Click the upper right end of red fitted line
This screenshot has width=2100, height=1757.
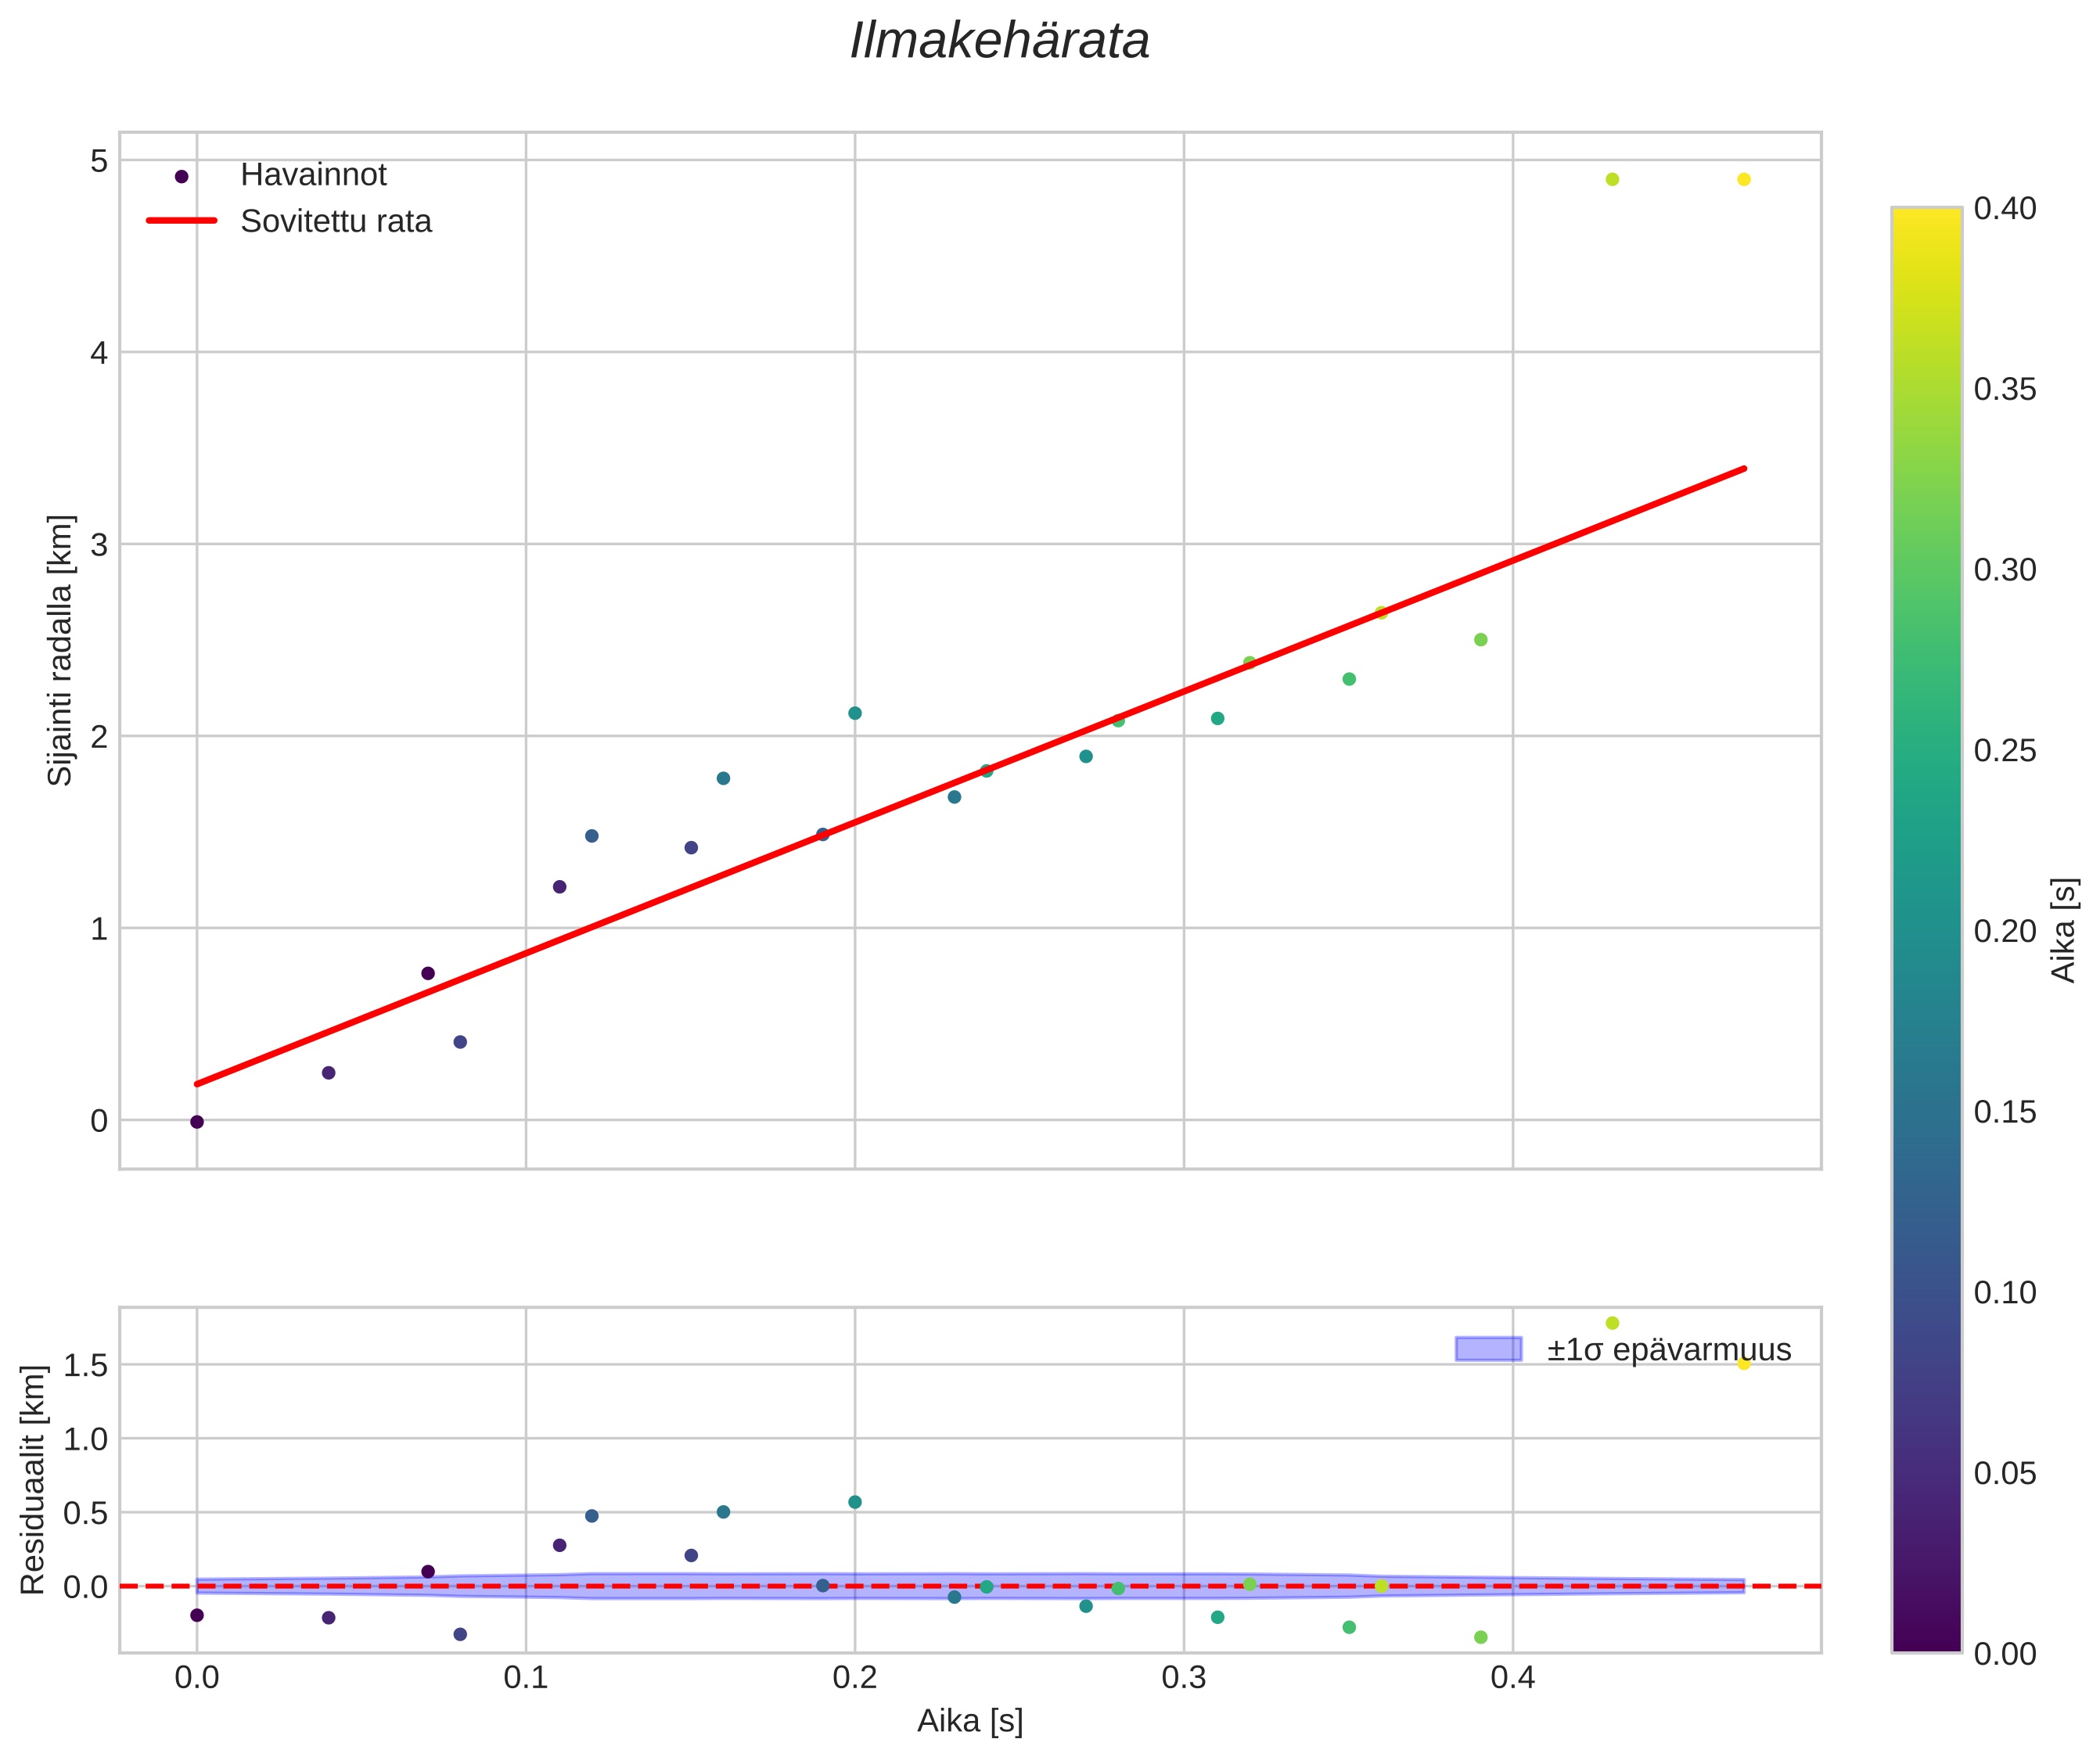point(1740,470)
